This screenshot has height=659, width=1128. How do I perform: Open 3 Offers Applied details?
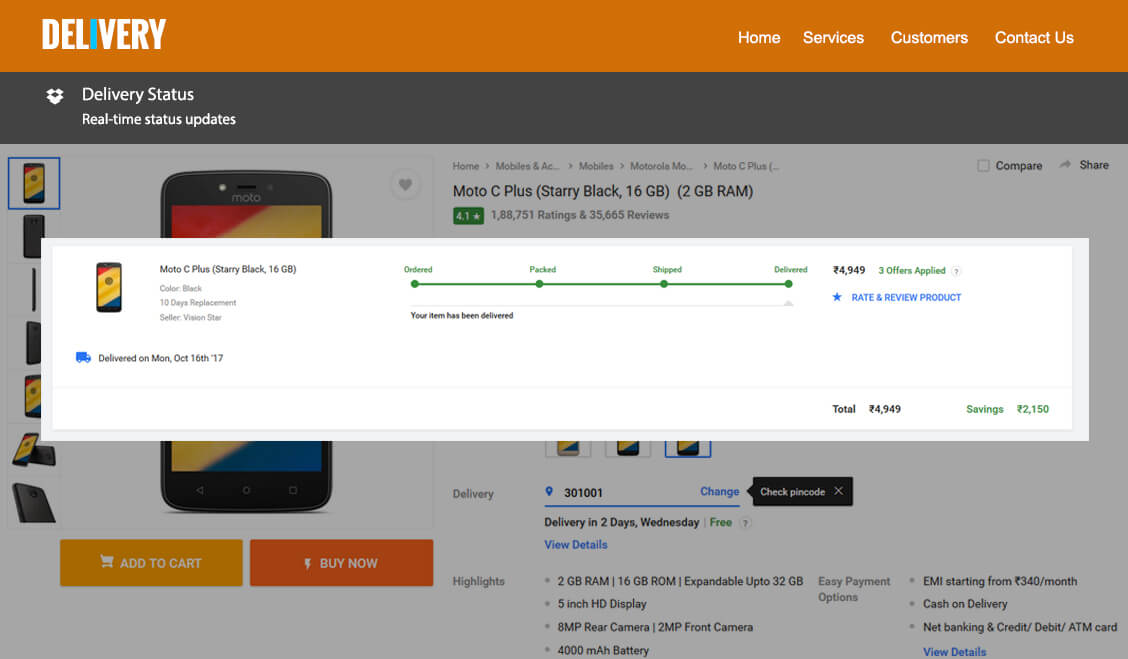[x=911, y=271]
